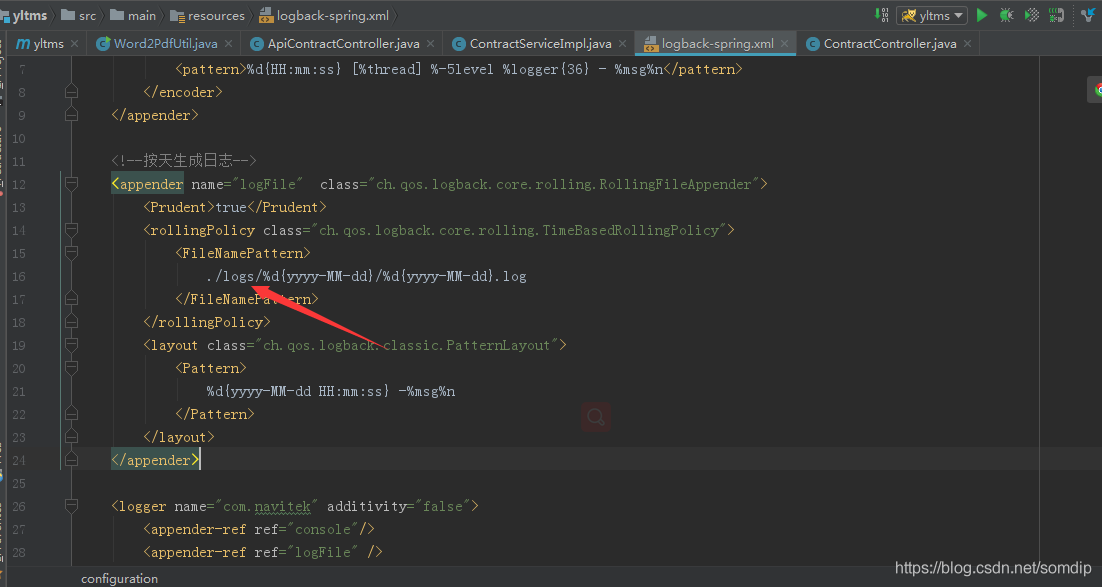This screenshot has height=587, width=1102.
Task: Click the "%d{yyyy-MM-dd HH:mm:ss} -%msg%n" pattern text
Action: pyautogui.click(x=331, y=391)
